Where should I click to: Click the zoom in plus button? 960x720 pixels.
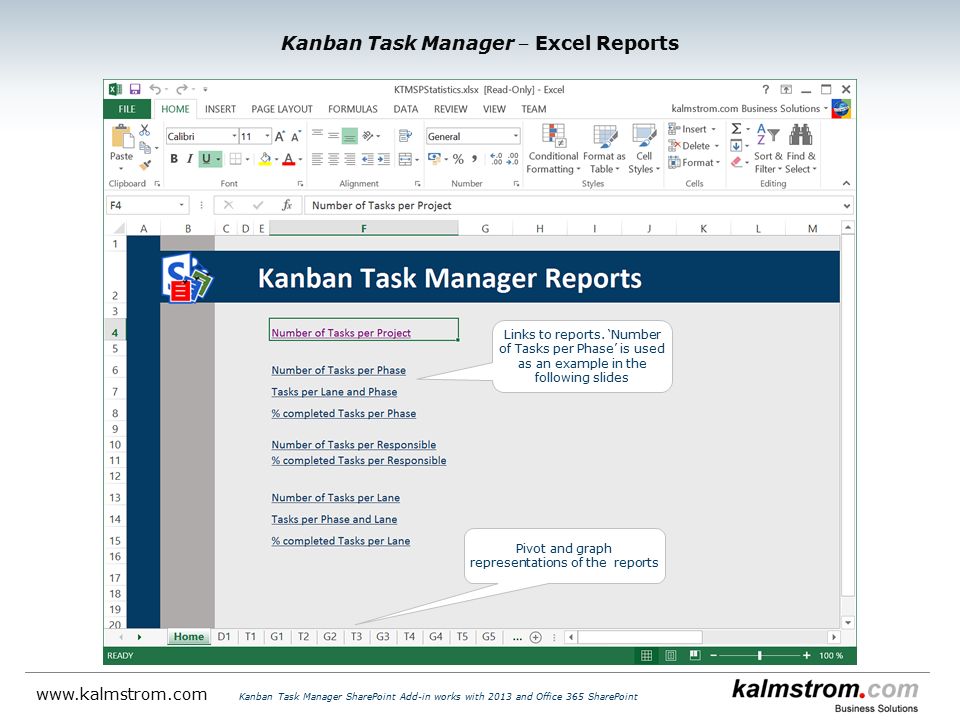(x=806, y=656)
